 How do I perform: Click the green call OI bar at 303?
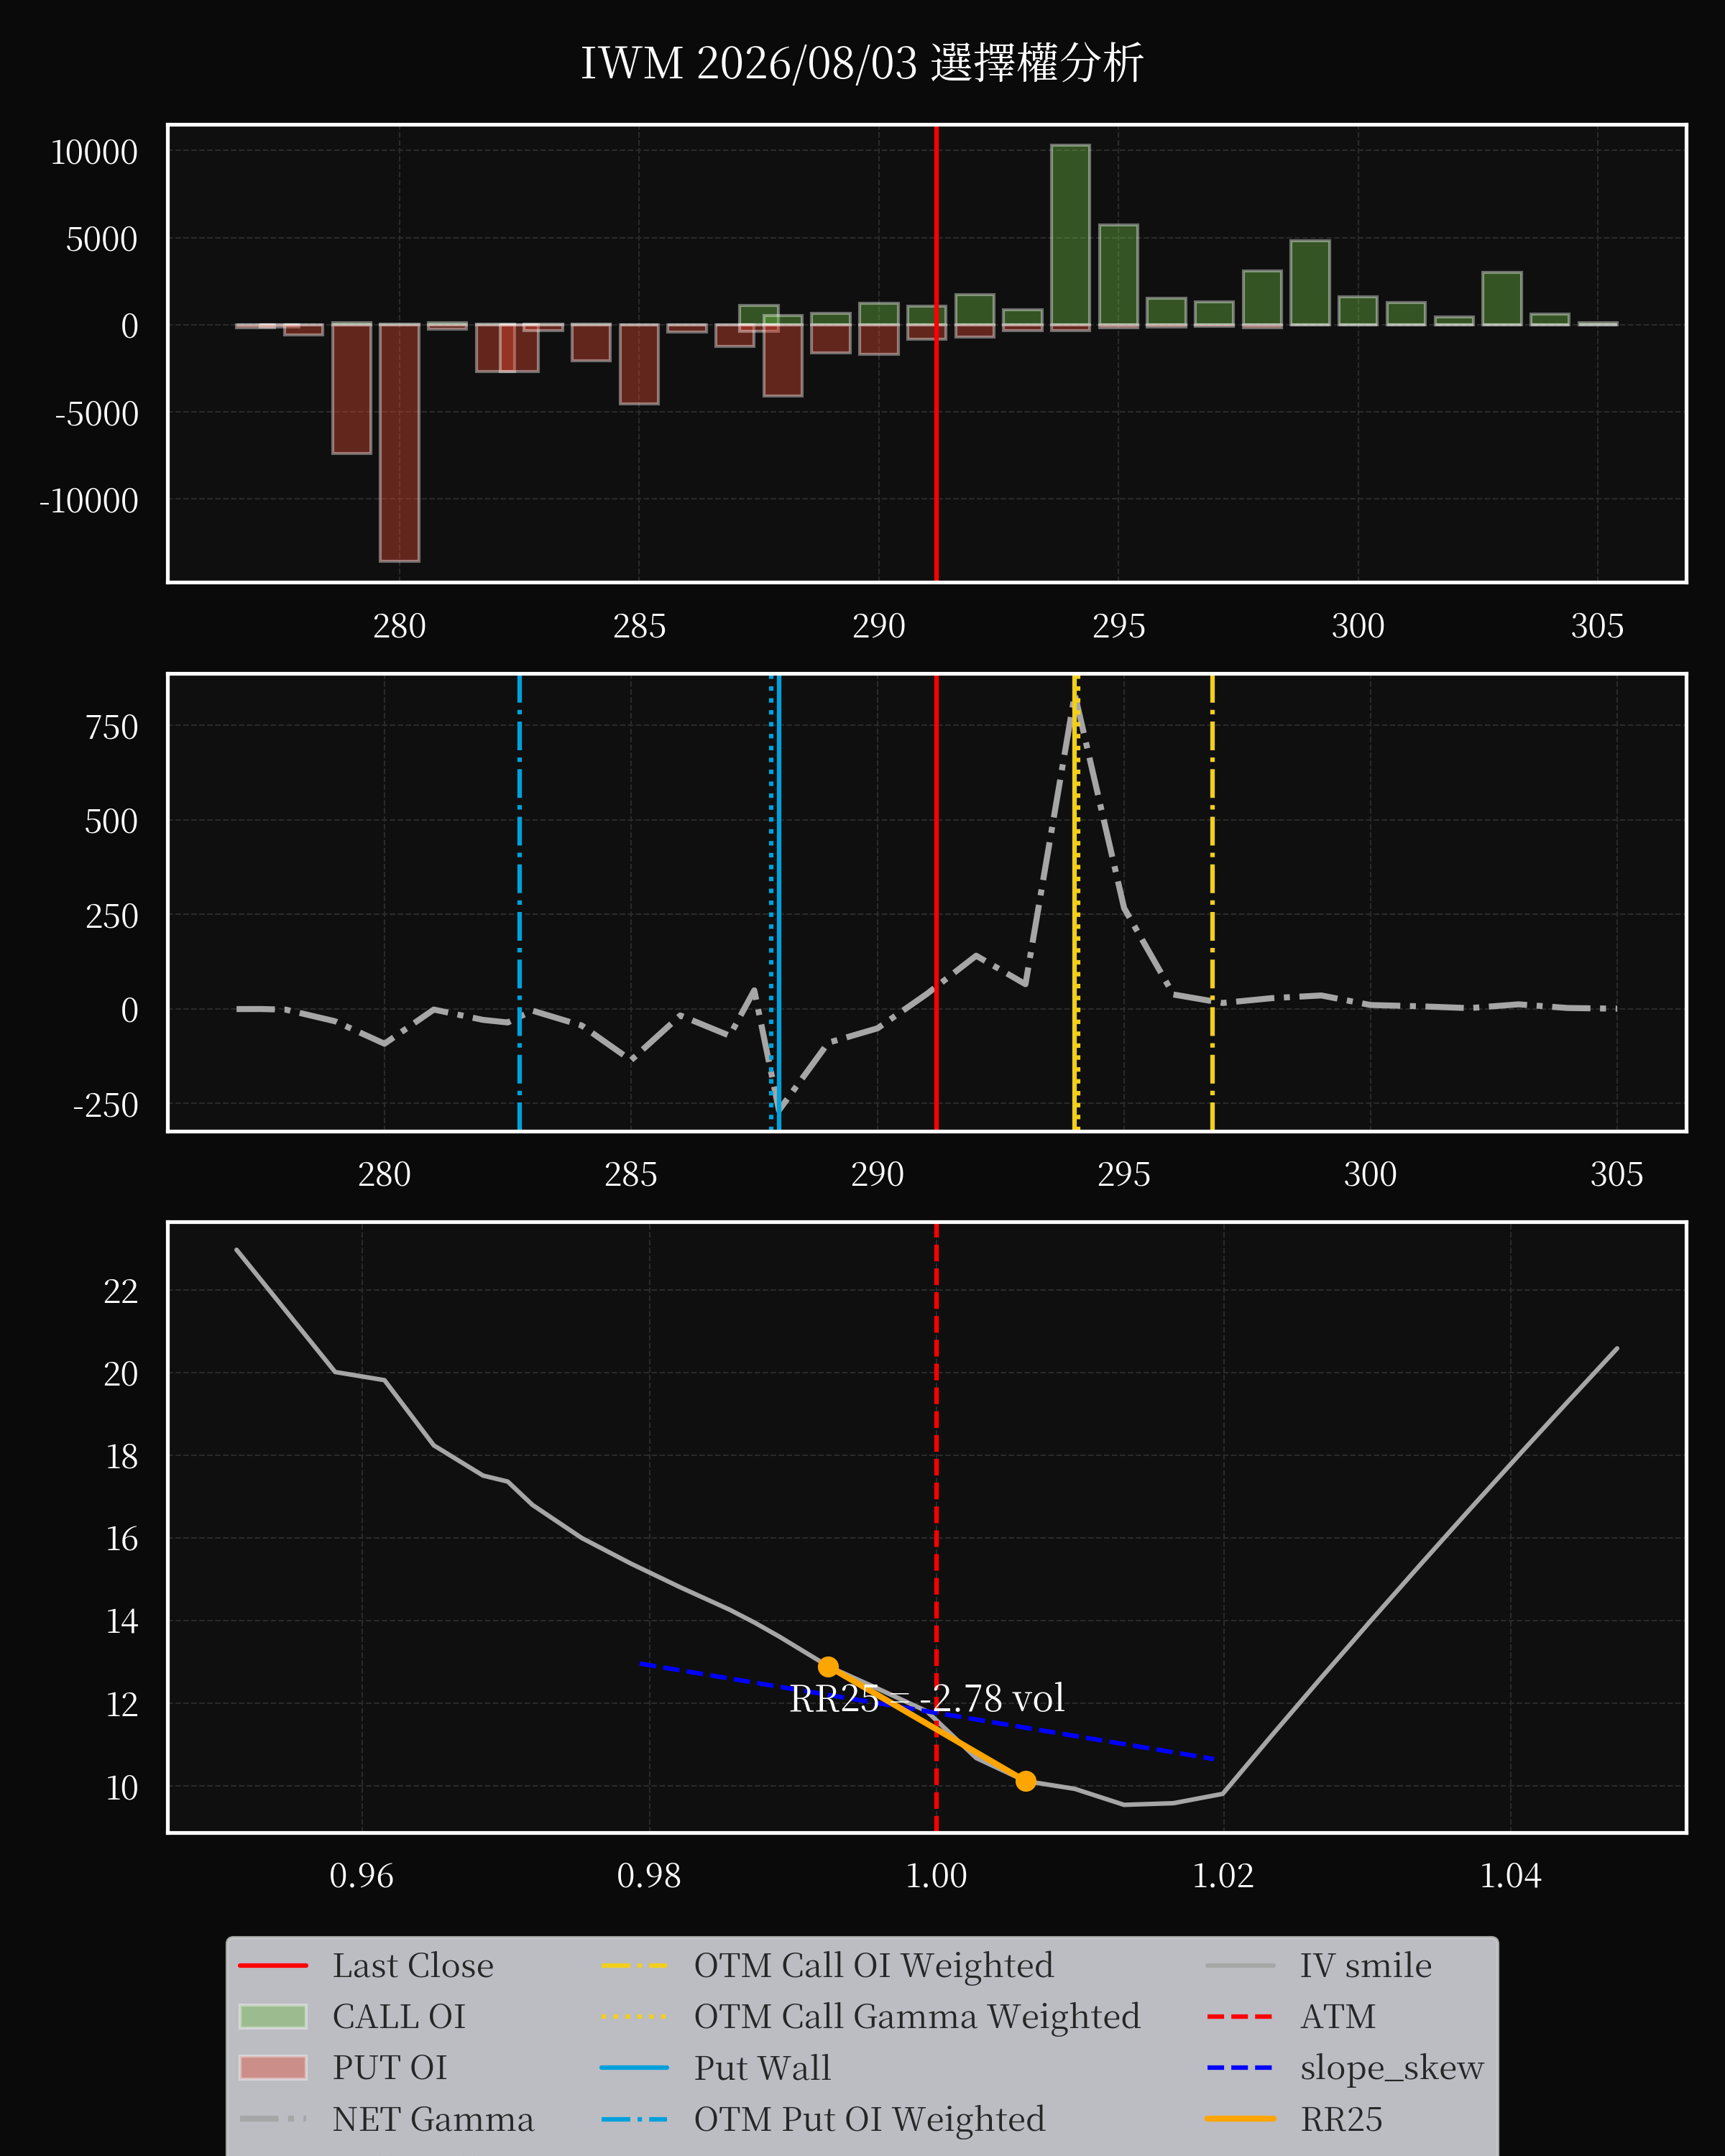[x=1502, y=299]
